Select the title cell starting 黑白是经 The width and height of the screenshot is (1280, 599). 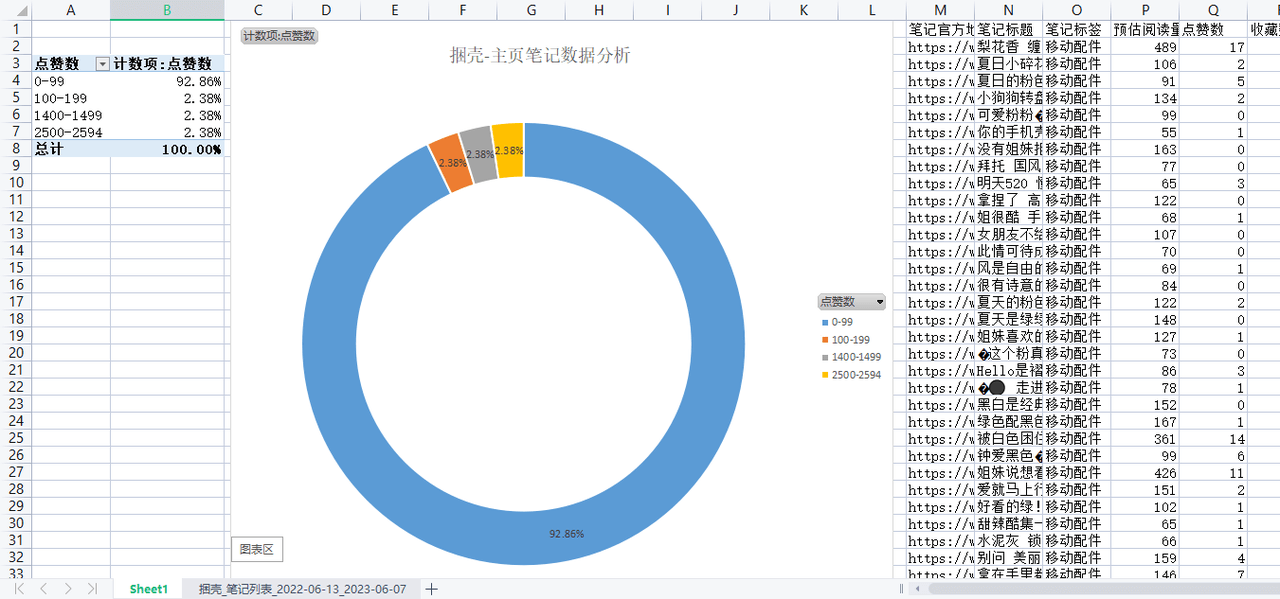[x=1009, y=404]
